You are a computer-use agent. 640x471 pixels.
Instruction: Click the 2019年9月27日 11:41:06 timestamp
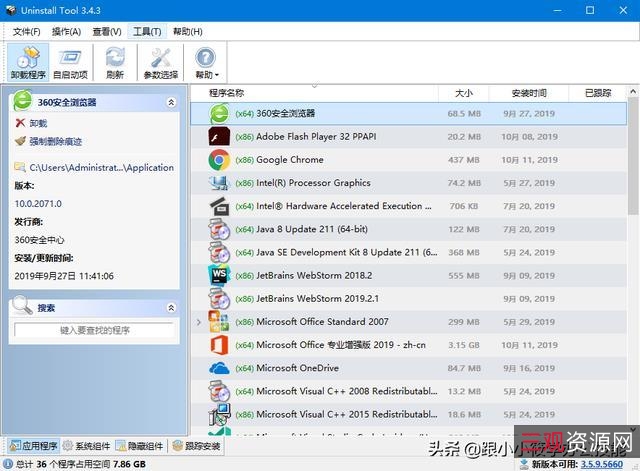click(x=64, y=276)
